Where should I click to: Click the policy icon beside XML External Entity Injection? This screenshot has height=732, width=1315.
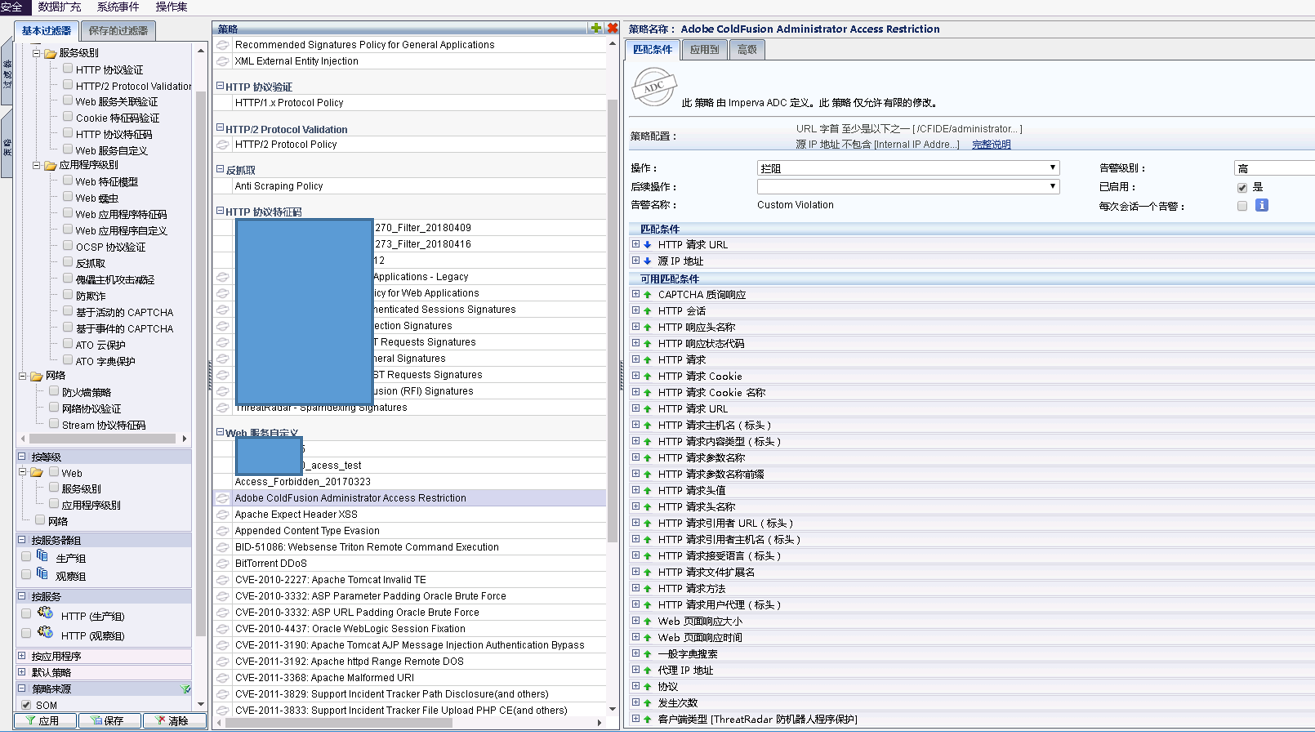click(223, 61)
